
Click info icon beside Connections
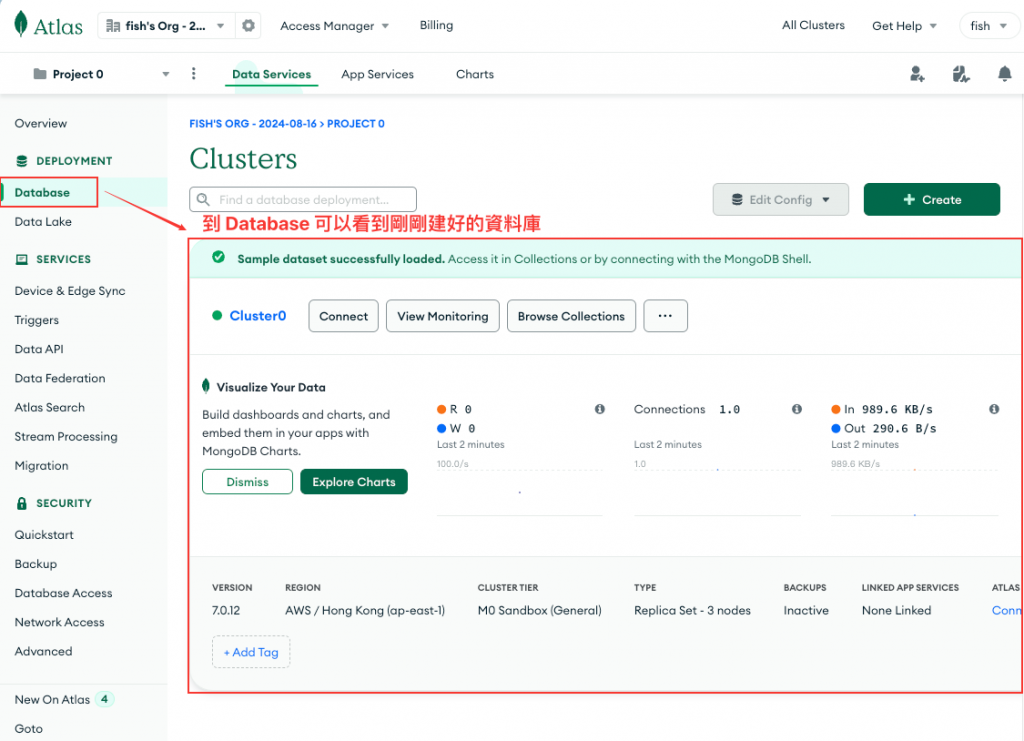click(x=797, y=409)
